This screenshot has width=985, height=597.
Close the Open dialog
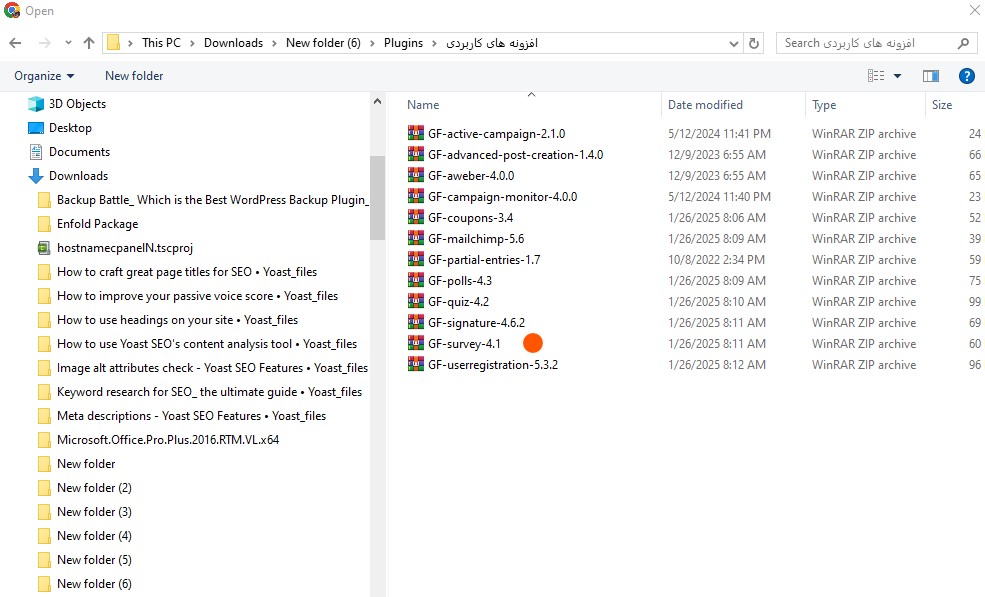974,10
